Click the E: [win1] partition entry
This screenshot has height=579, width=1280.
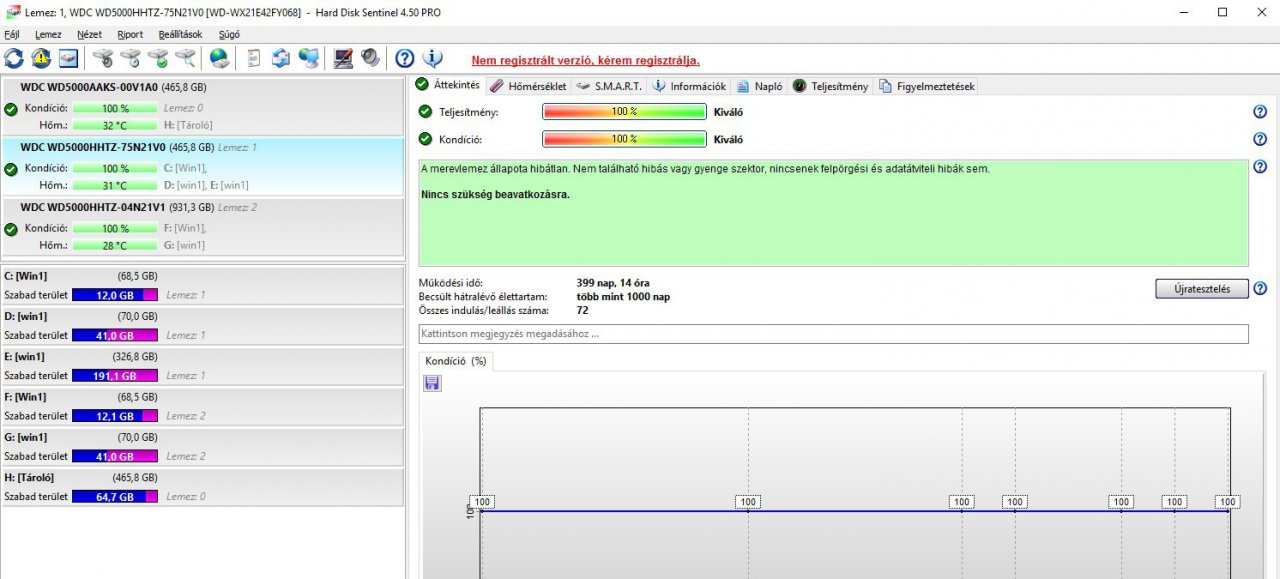click(203, 366)
